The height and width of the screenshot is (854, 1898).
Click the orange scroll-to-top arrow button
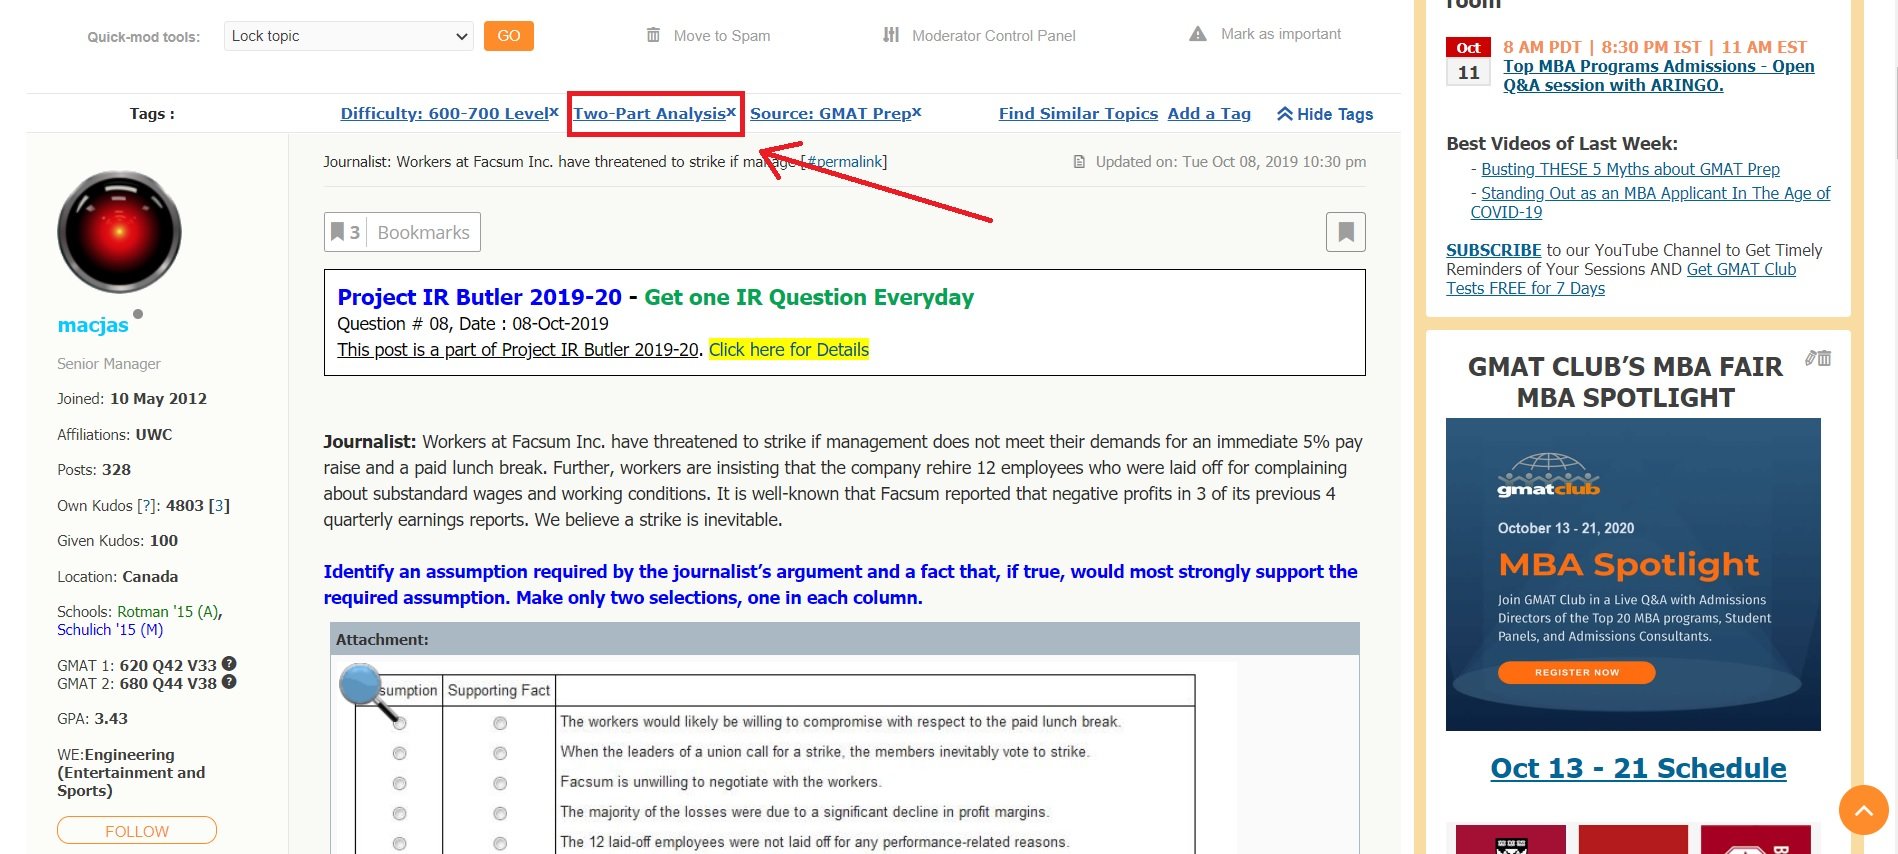coord(1863,810)
